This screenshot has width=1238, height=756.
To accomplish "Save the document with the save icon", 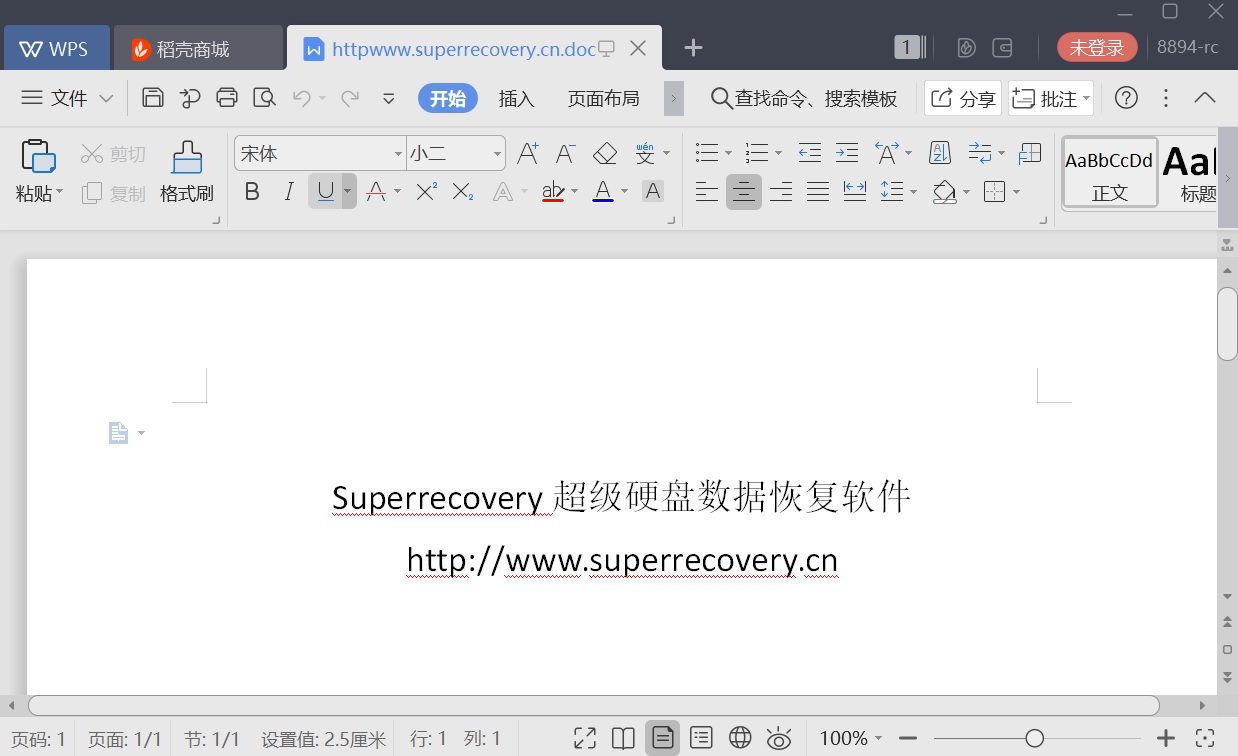I will pos(153,98).
